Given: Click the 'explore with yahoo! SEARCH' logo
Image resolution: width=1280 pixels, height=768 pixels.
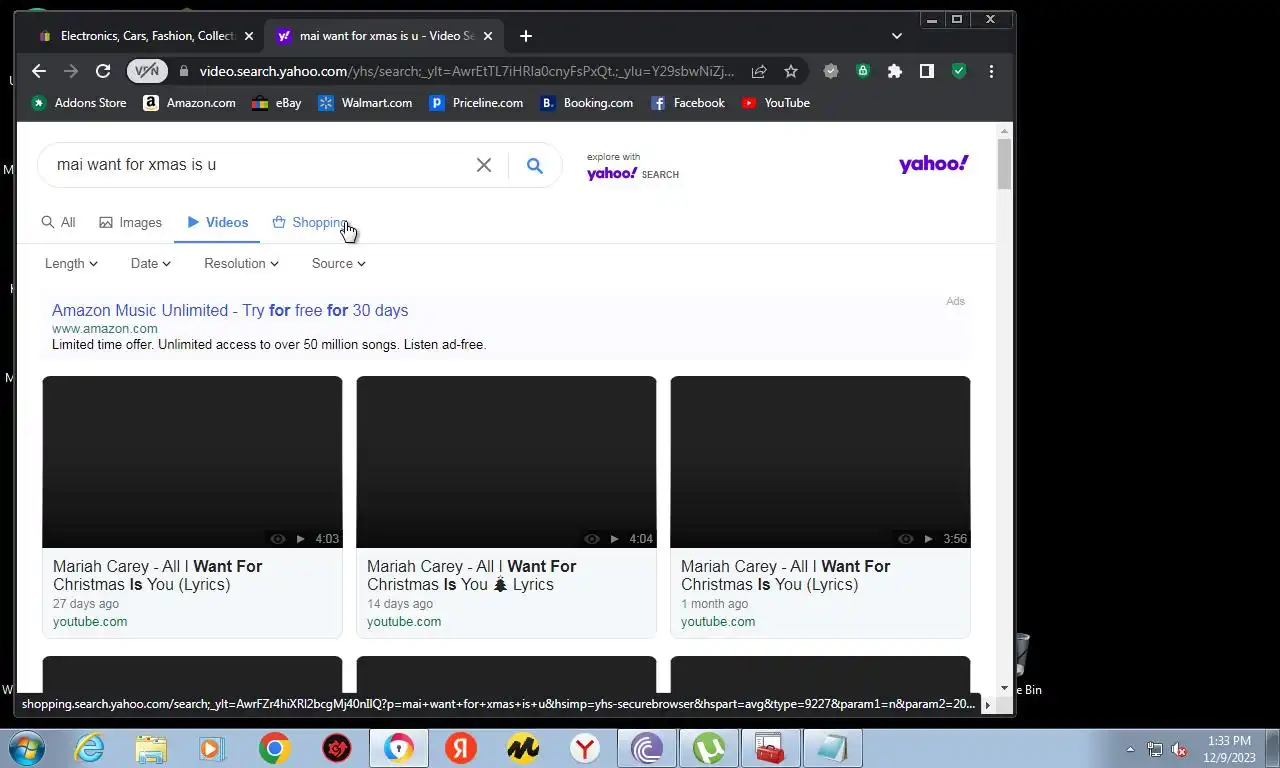Looking at the screenshot, I should (633, 167).
